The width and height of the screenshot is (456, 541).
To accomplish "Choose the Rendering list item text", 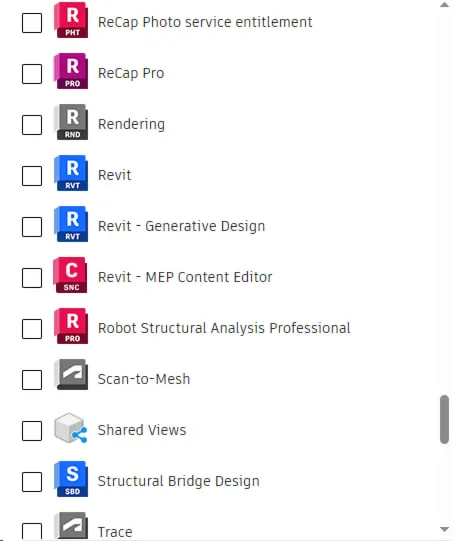I will pyautogui.click(x=131, y=124).
